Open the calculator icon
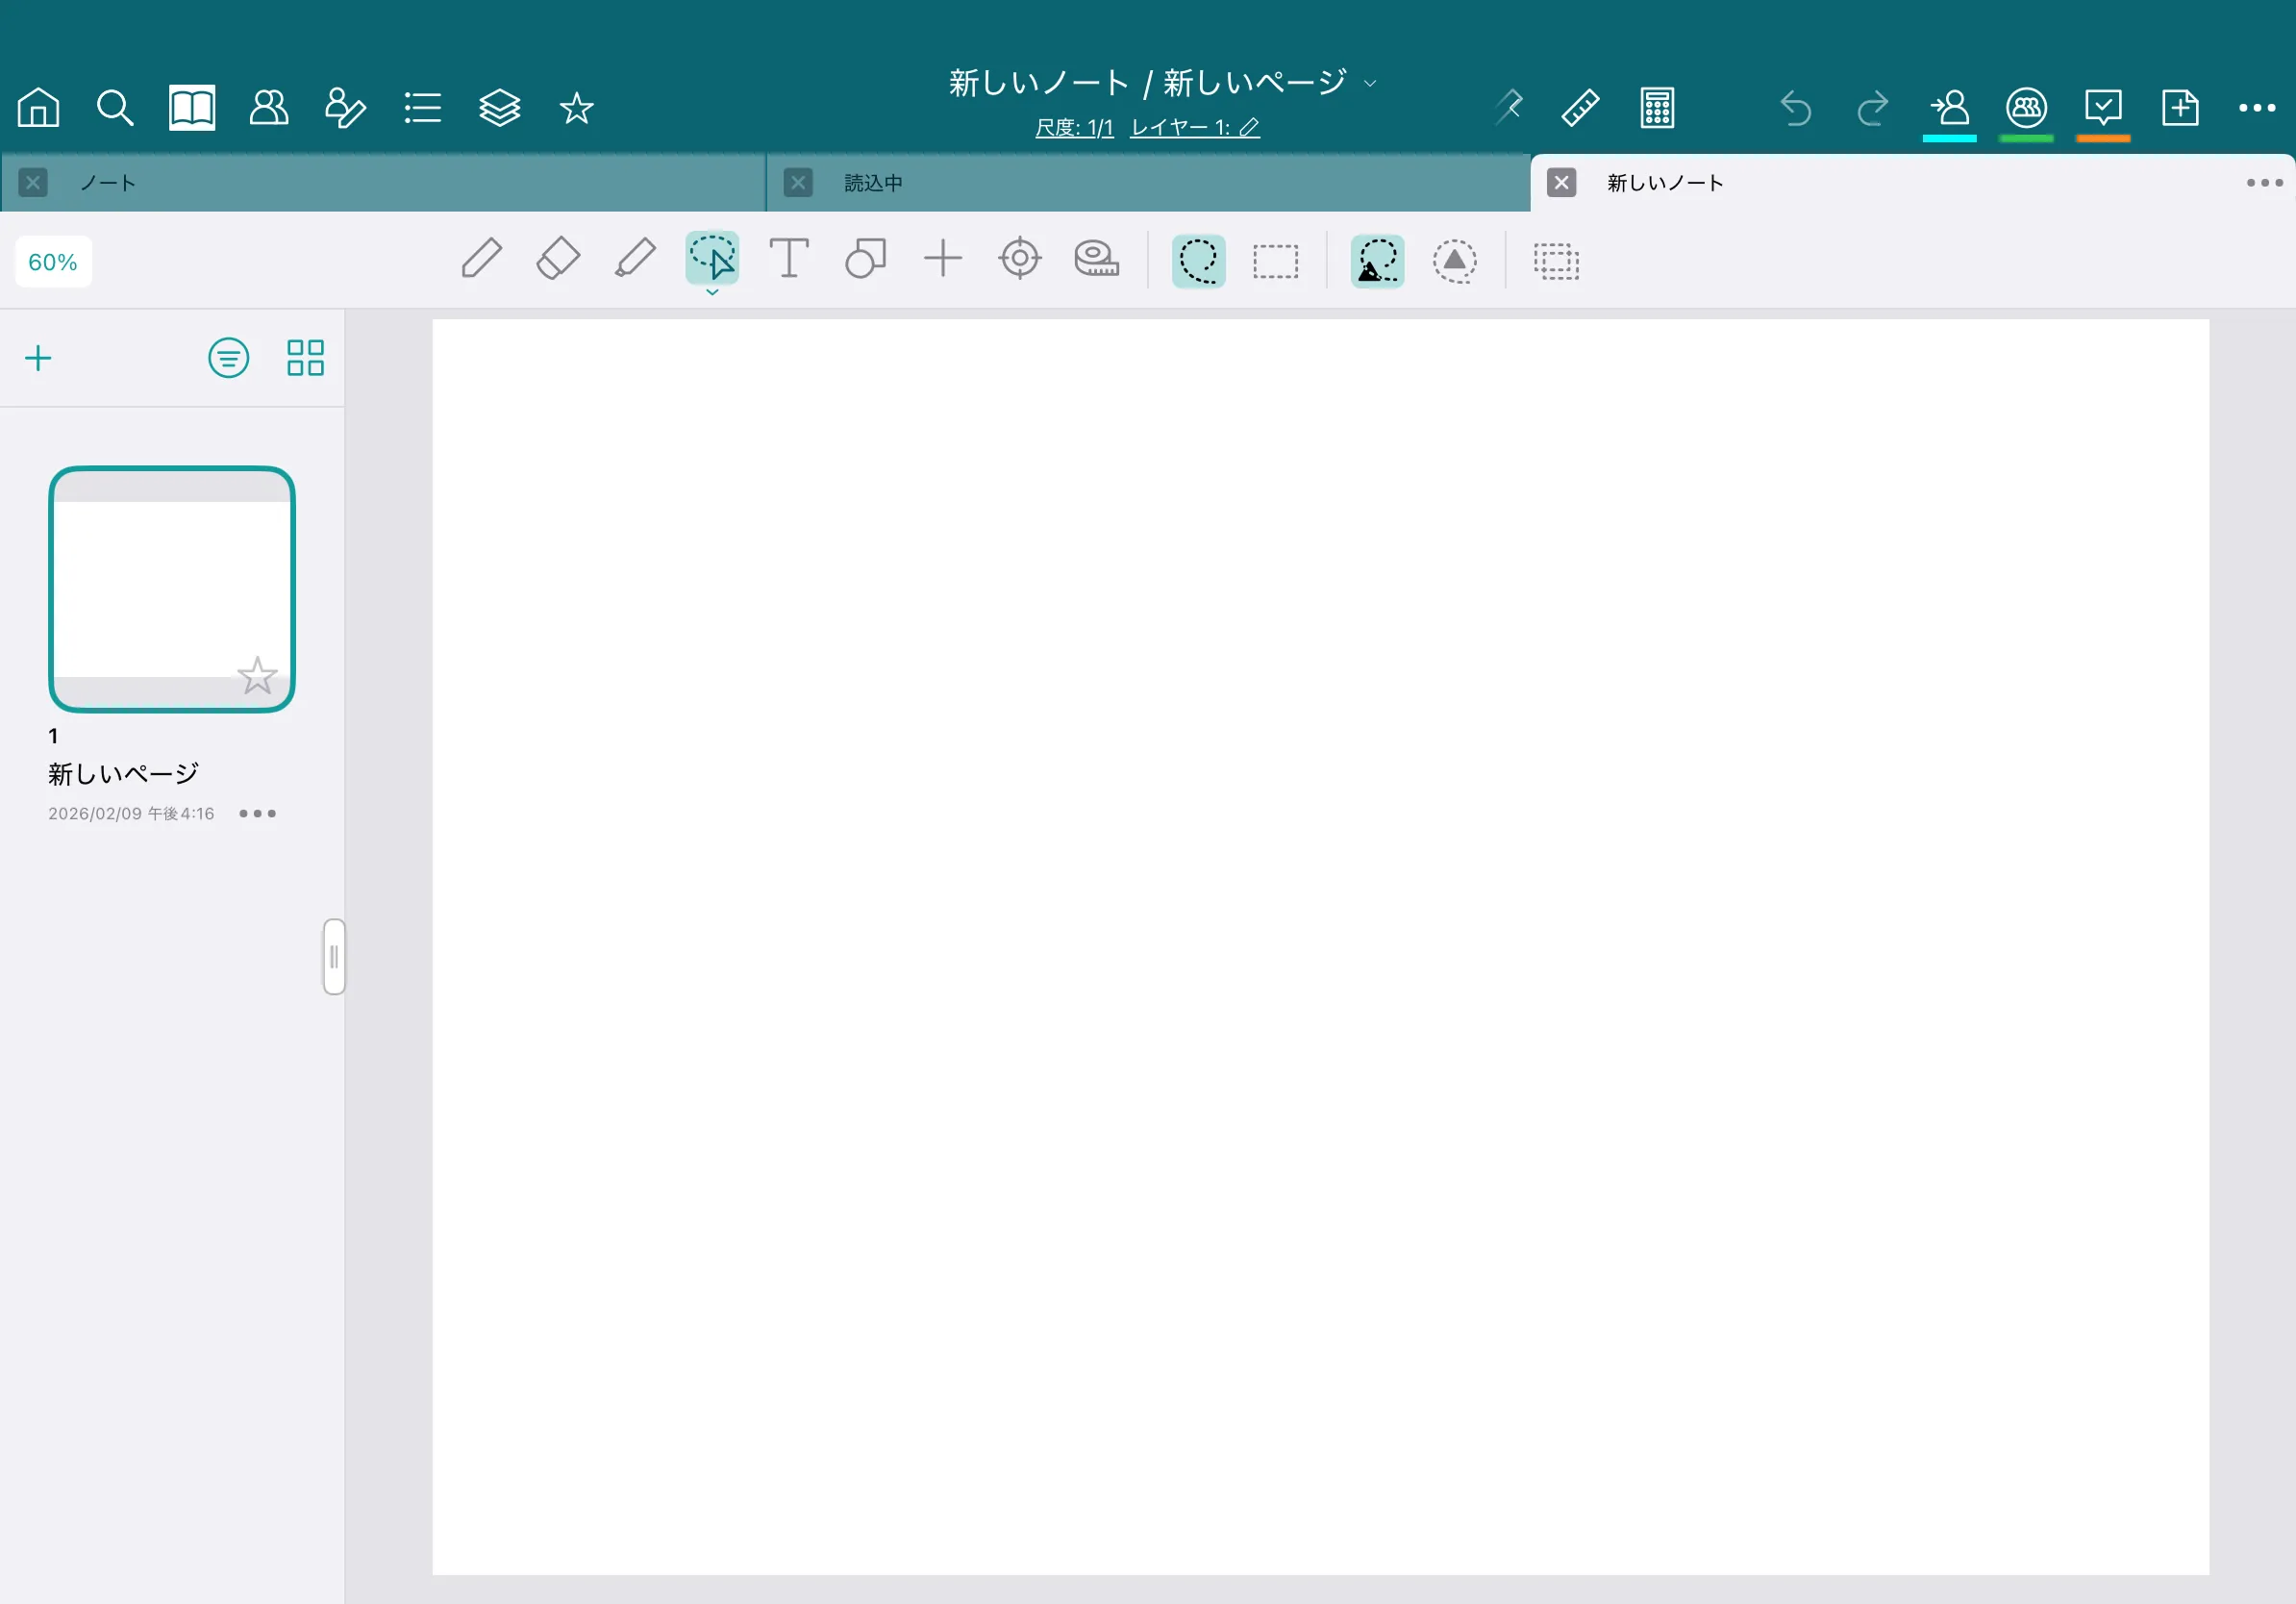2296x1604 pixels. 1657,108
